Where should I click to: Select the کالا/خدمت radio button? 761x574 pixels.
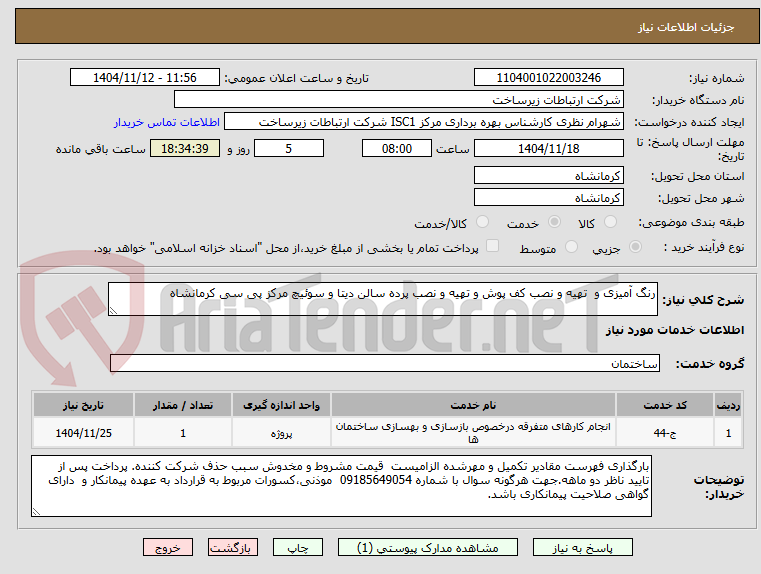point(482,222)
